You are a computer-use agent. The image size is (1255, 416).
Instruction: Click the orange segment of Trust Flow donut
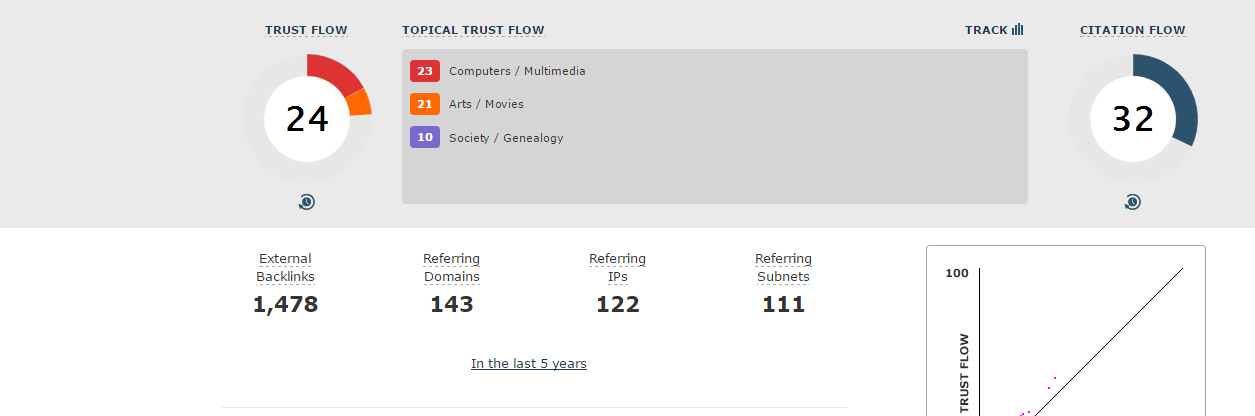(x=361, y=102)
